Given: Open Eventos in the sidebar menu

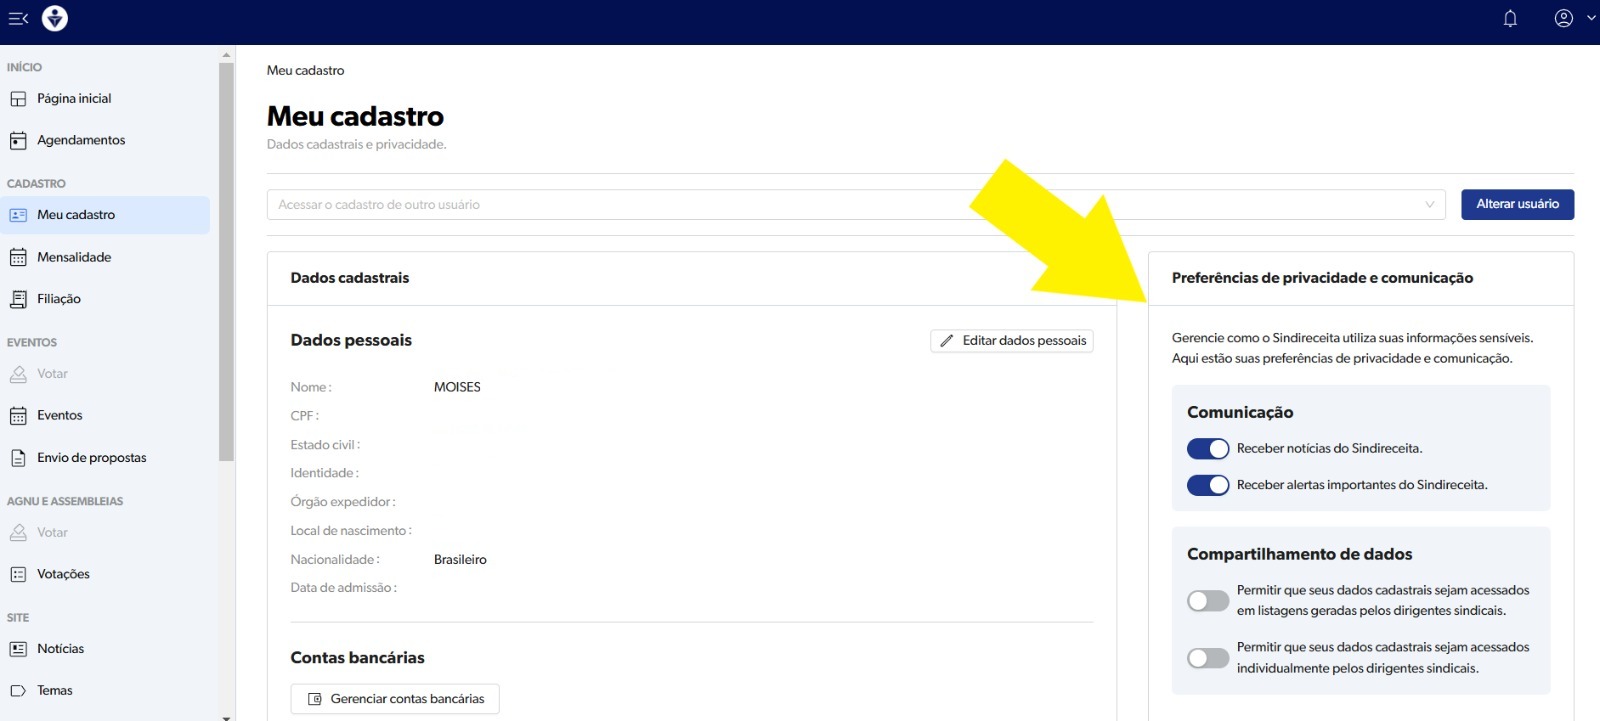Looking at the screenshot, I should [x=60, y=416].
